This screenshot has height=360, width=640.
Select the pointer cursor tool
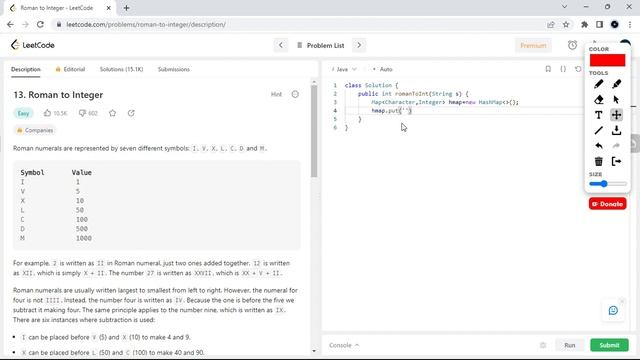(616, 100)
